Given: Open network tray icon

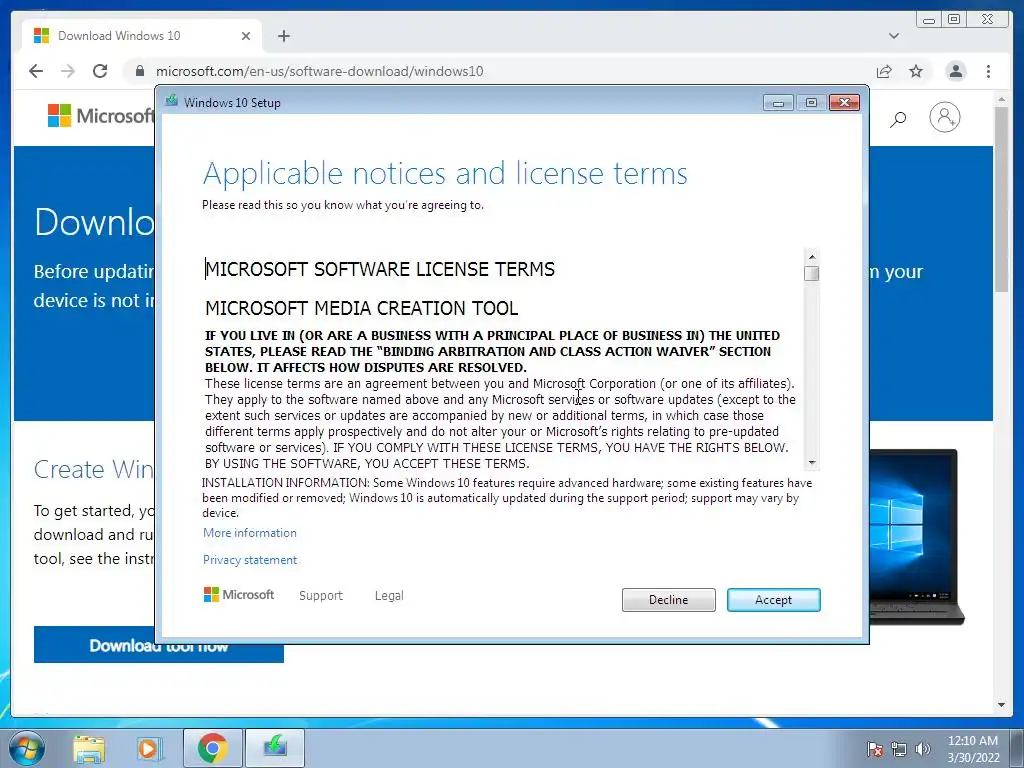Looking at the screenshot, I should pyautogui.click(x=899, y=749).
